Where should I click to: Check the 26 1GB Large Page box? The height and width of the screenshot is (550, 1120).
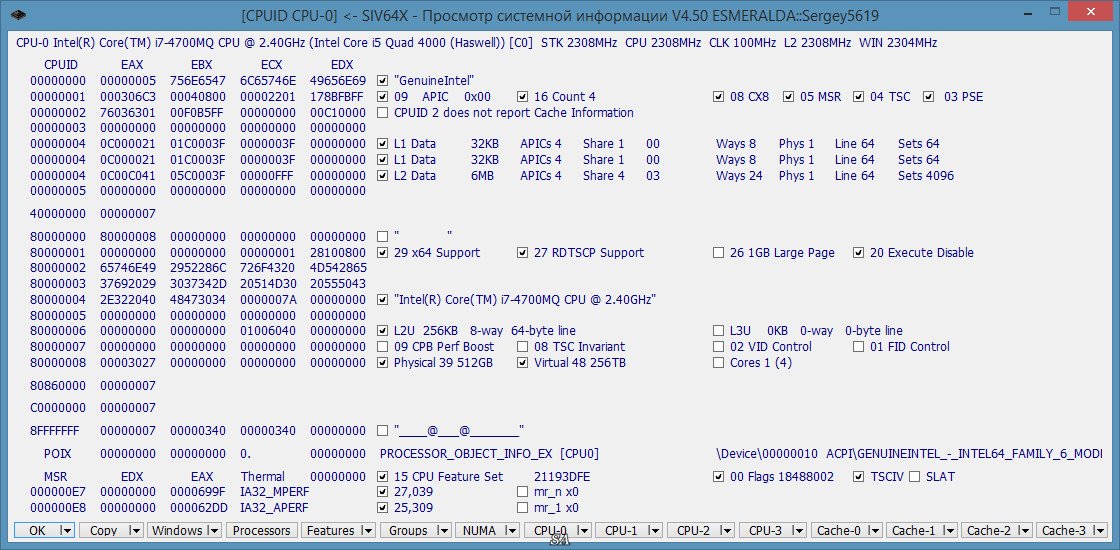click(719, 253)
